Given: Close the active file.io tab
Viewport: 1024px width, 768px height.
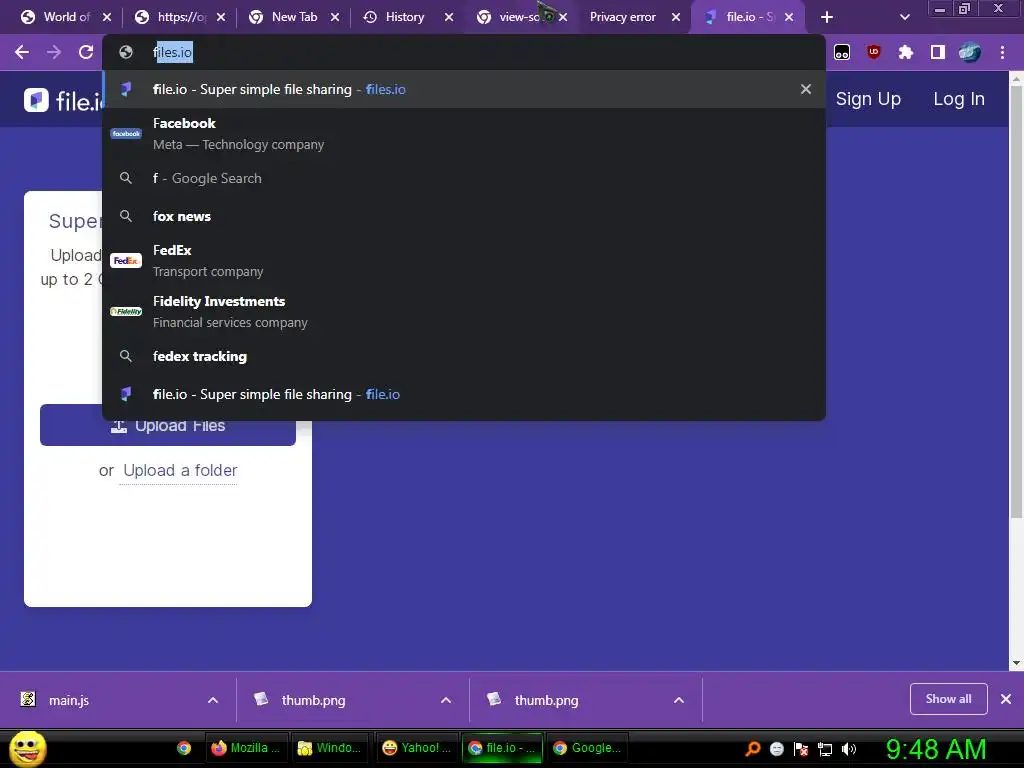Looking at the screenshot, I should 789,17.
